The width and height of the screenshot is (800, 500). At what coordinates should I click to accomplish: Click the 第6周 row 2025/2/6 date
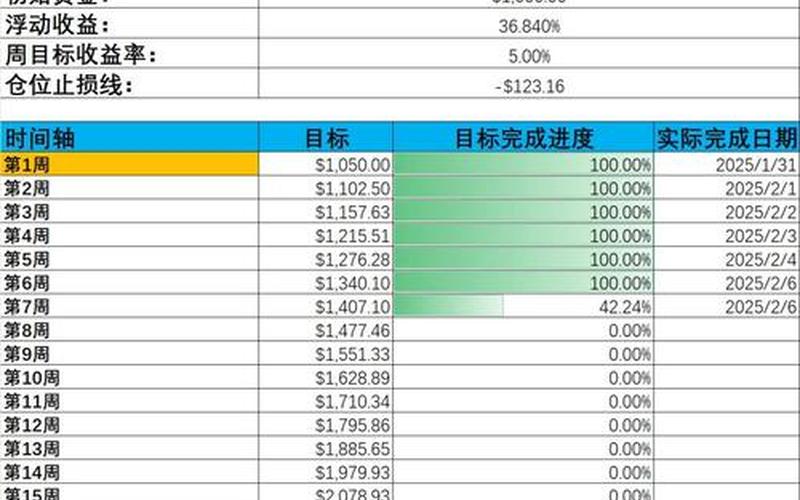(x=727, y=282)
